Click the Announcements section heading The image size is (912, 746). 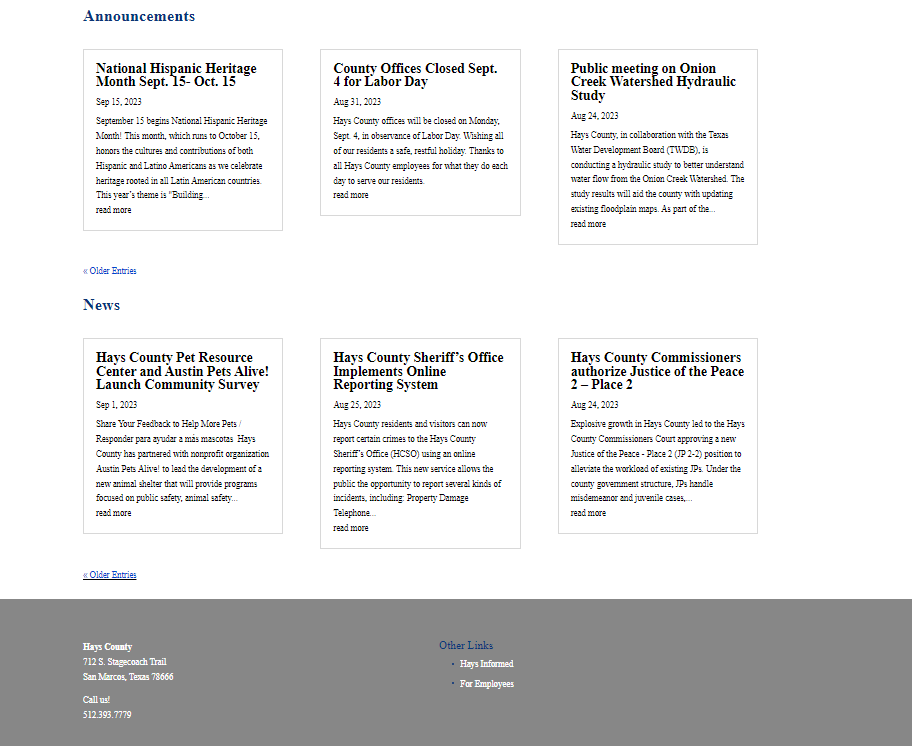139,16
